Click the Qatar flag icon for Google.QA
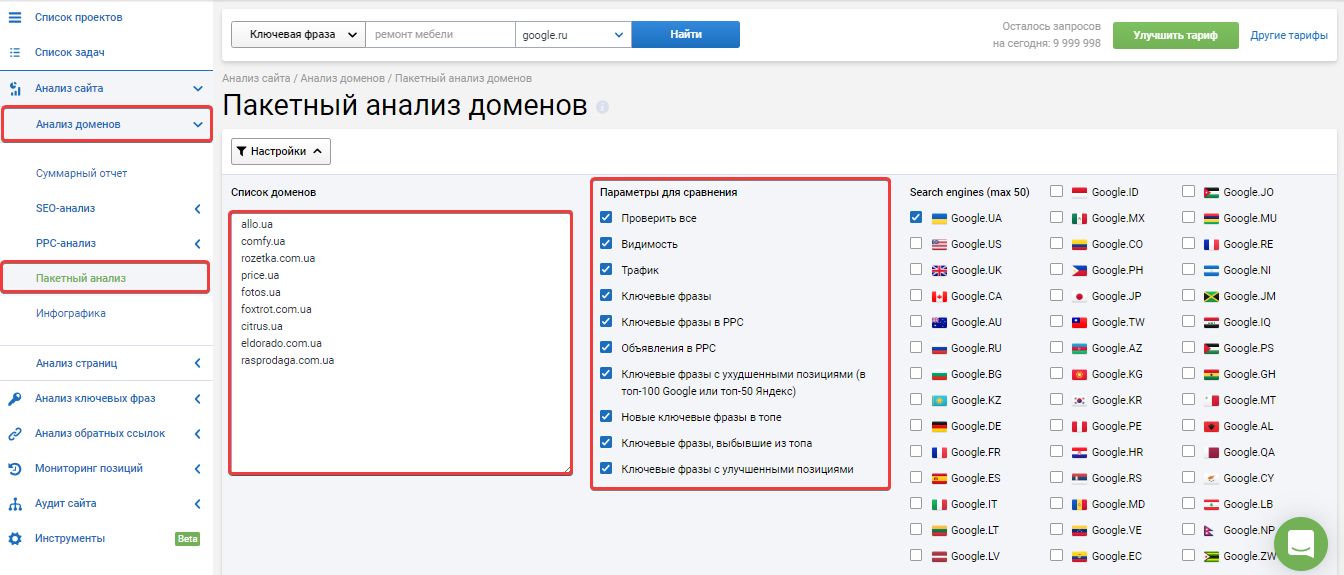The width and height of the screenshot is (1344, 575). point(1211,452)
